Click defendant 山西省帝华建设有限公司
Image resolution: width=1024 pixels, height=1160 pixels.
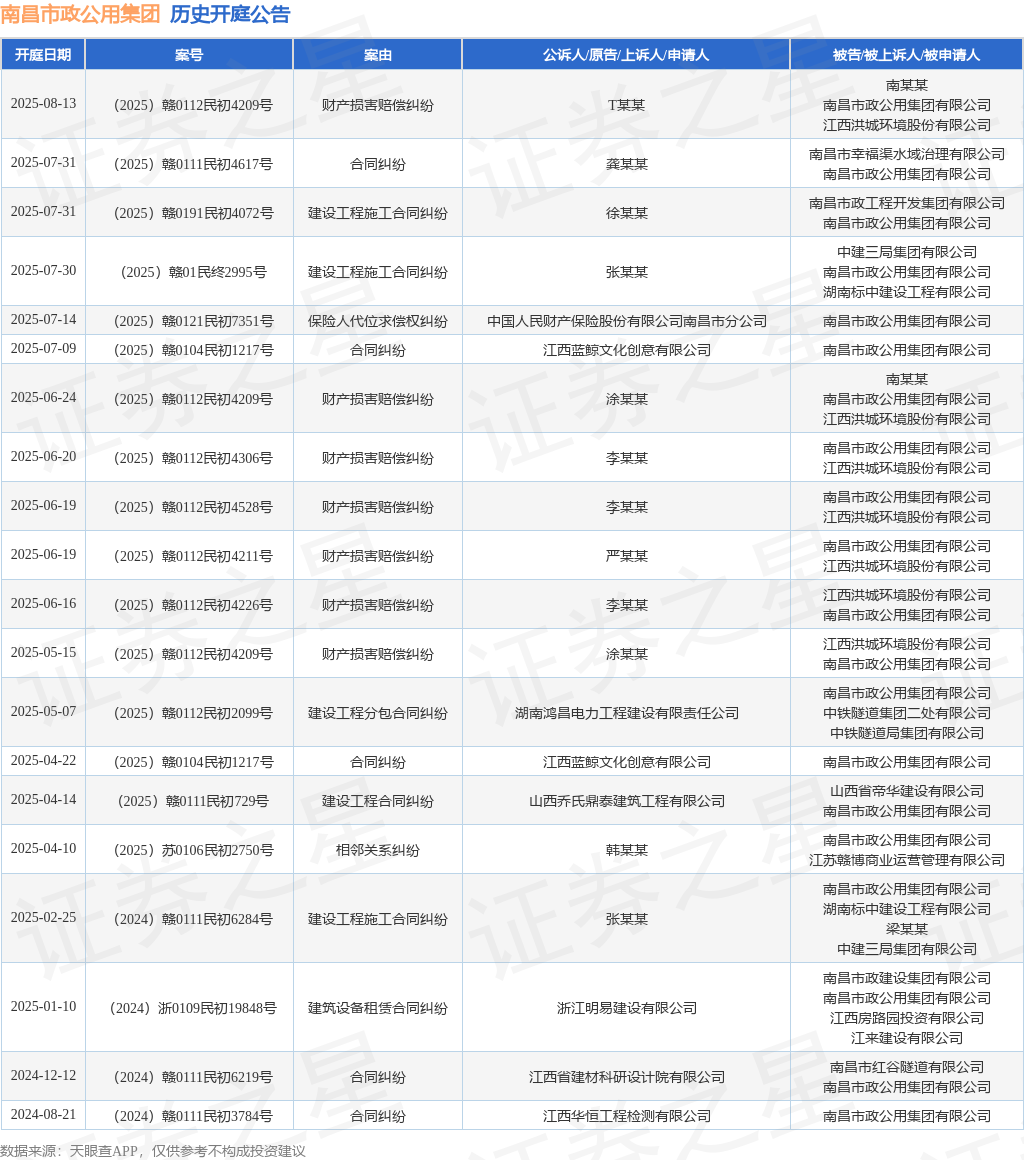[x=907, y=792]
